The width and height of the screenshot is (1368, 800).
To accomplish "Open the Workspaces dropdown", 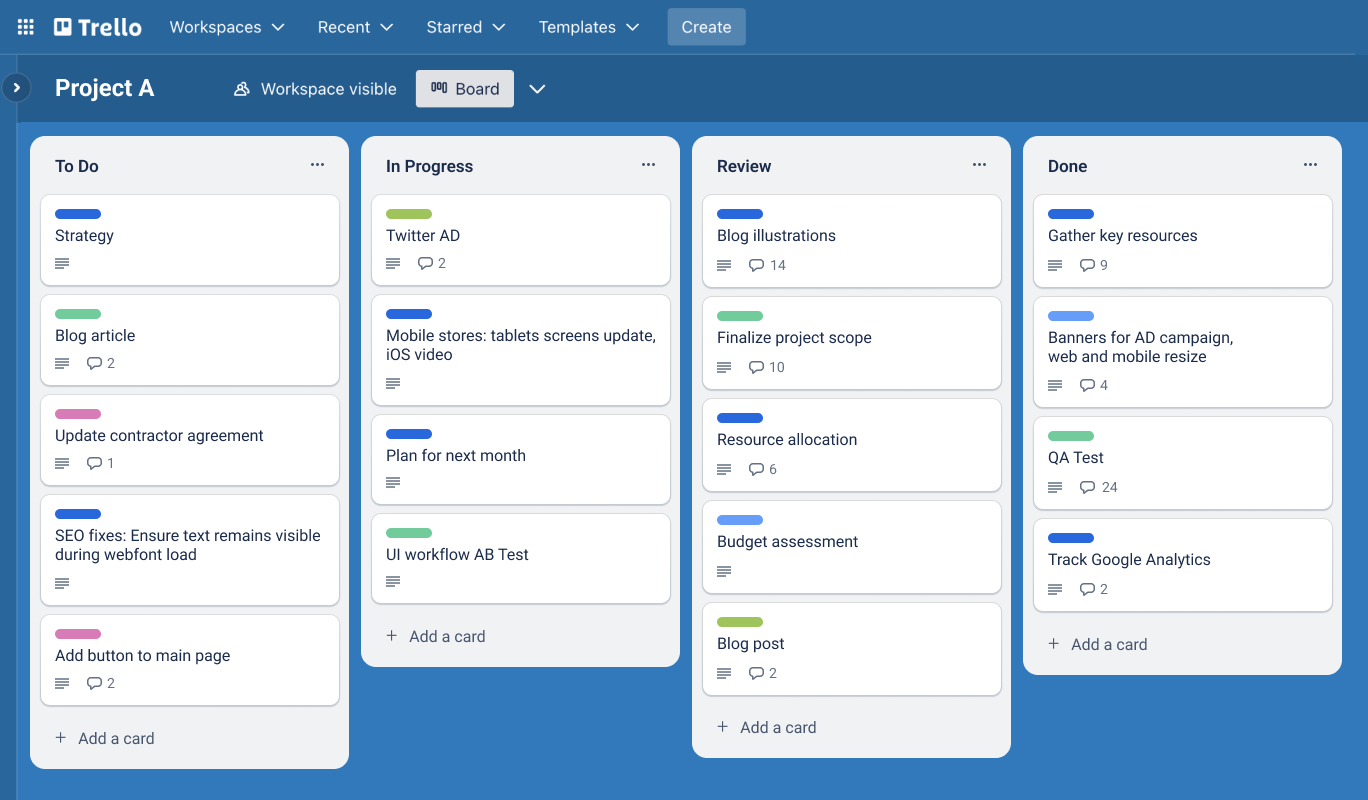I will [x=227, y=27].
